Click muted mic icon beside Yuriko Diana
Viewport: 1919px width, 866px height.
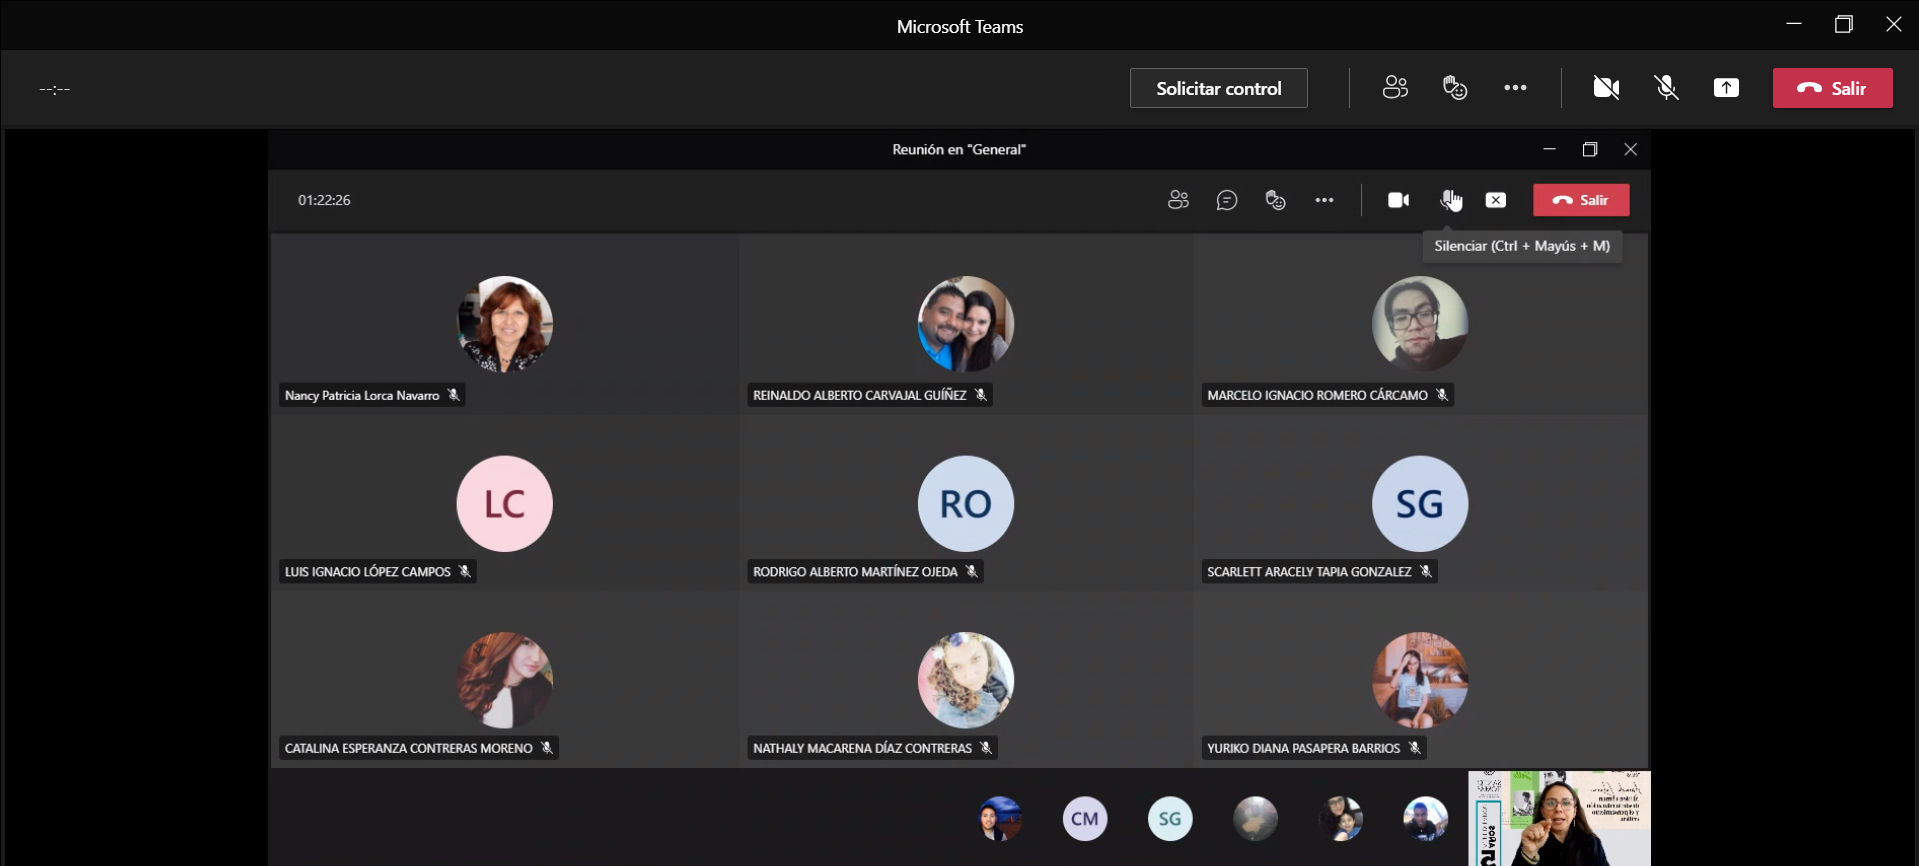pos(1415,748)
